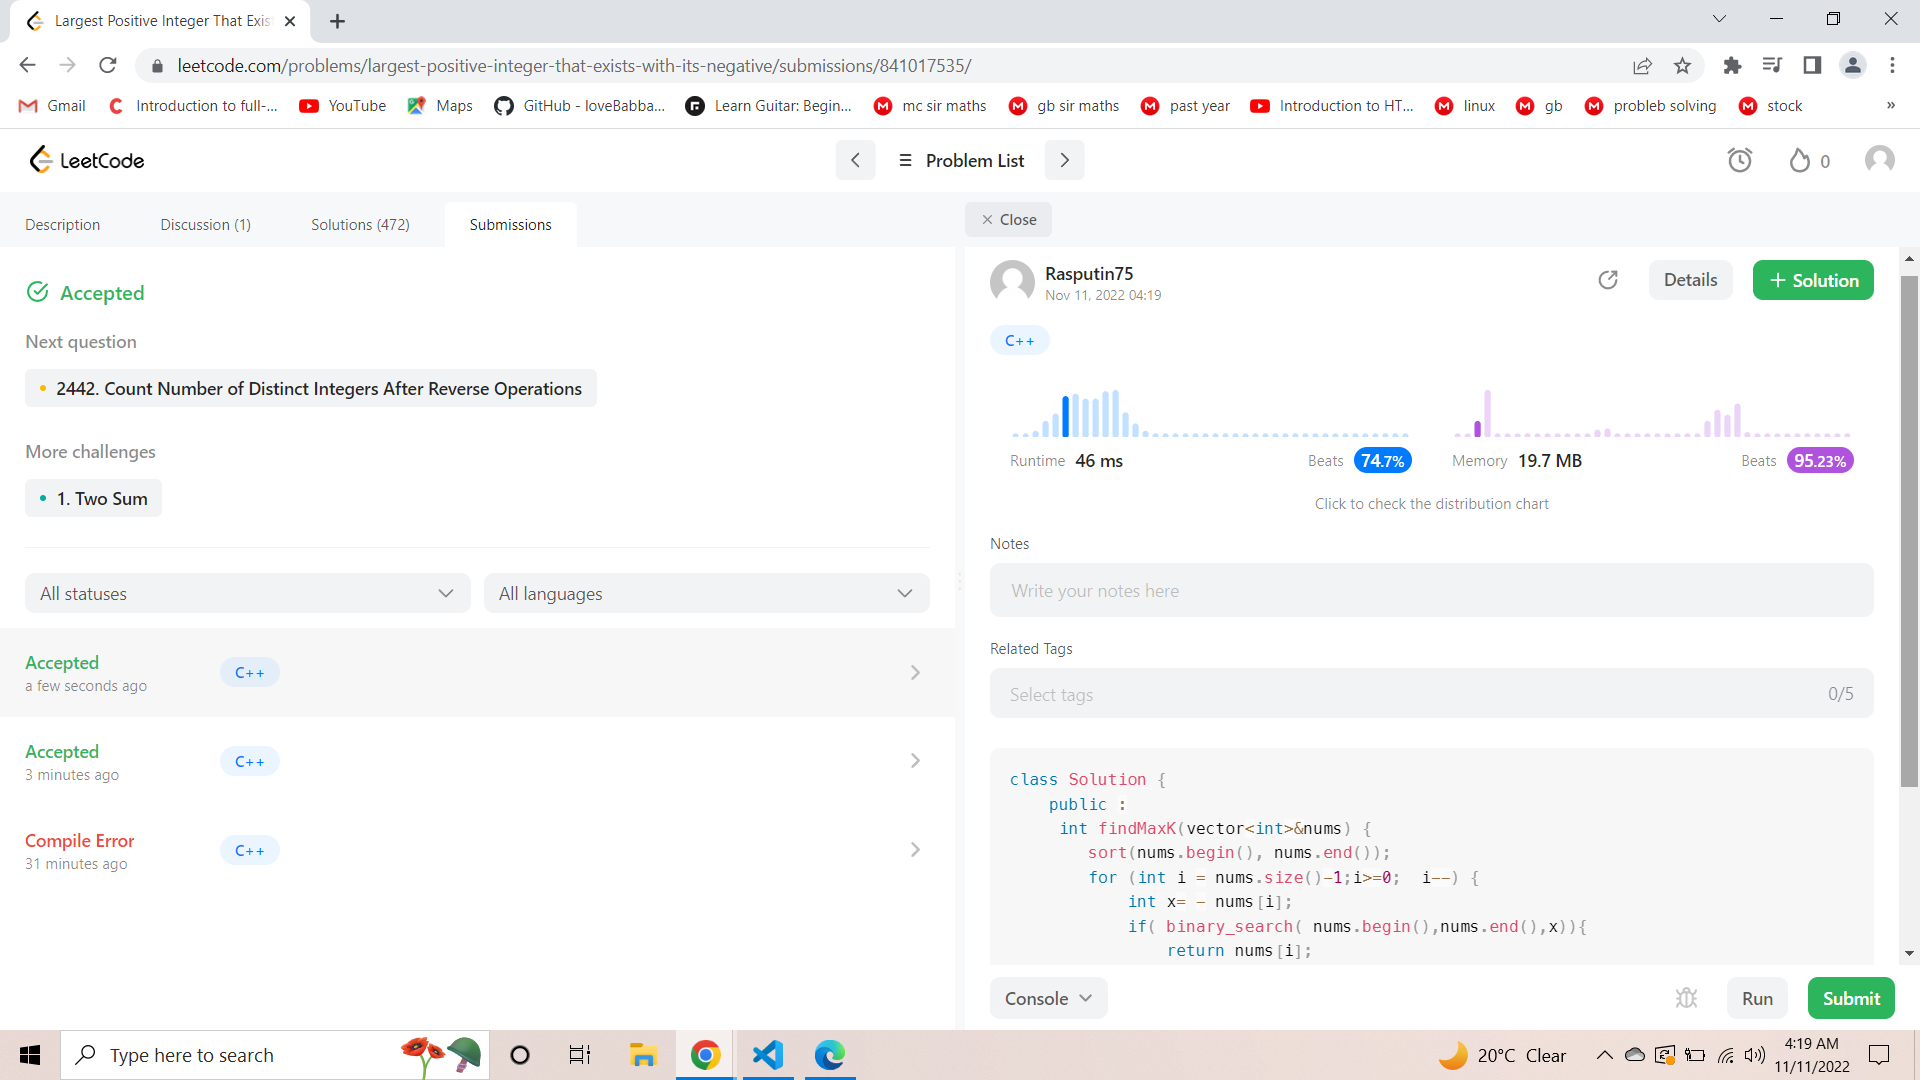Screen dimensions: 1920x1080
Task: Open the problem list hamburger menu
Action: [x=906, y=160]
